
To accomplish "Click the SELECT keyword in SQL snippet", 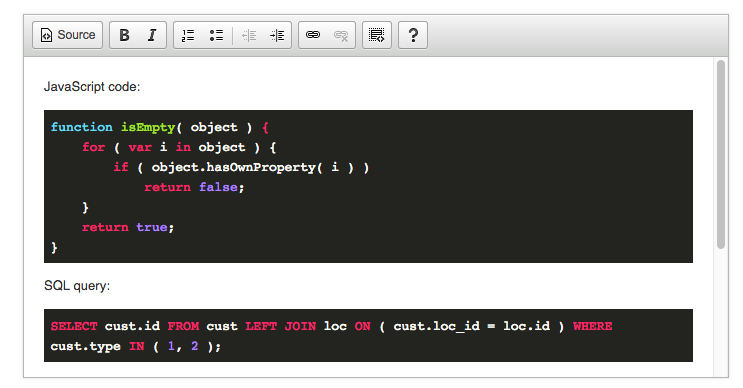I will point(74,326).
